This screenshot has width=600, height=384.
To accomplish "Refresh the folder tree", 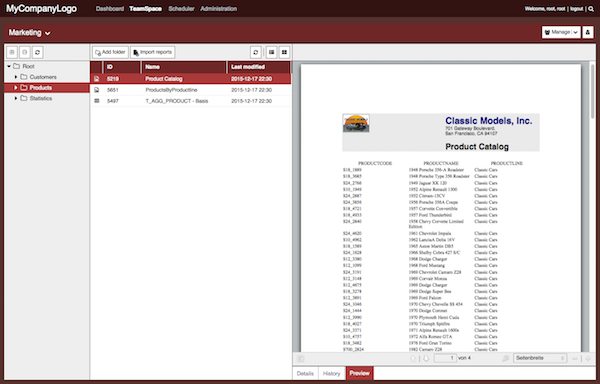I will pyautogui.click(x=37, y=52).
